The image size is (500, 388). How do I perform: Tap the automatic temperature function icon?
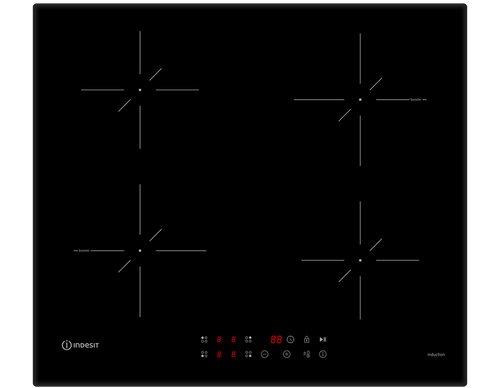coord(306,354)
